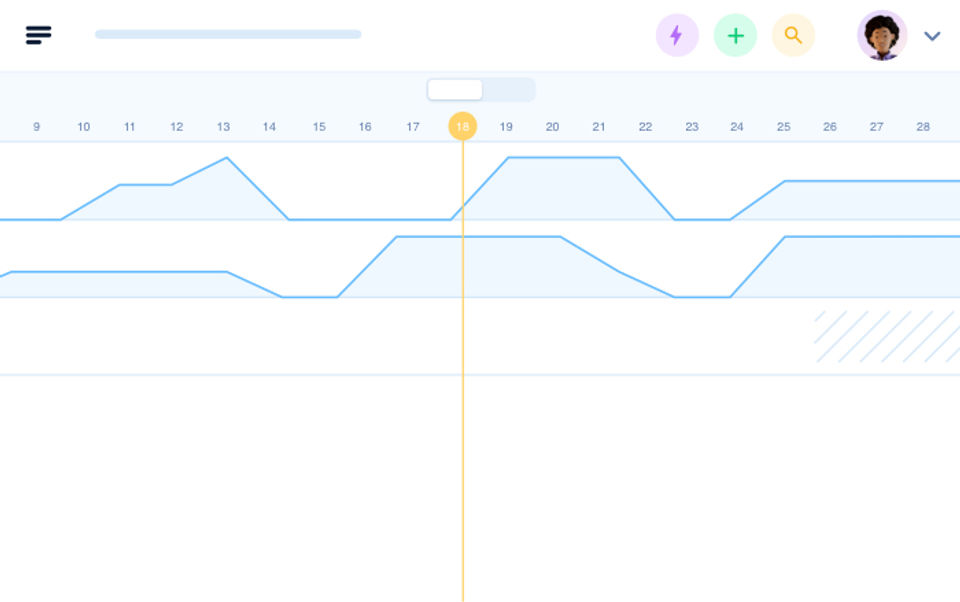Jump to day 19 in the timeline header
The height and width of the screenshot is (602, 960).
click(506, 127)
